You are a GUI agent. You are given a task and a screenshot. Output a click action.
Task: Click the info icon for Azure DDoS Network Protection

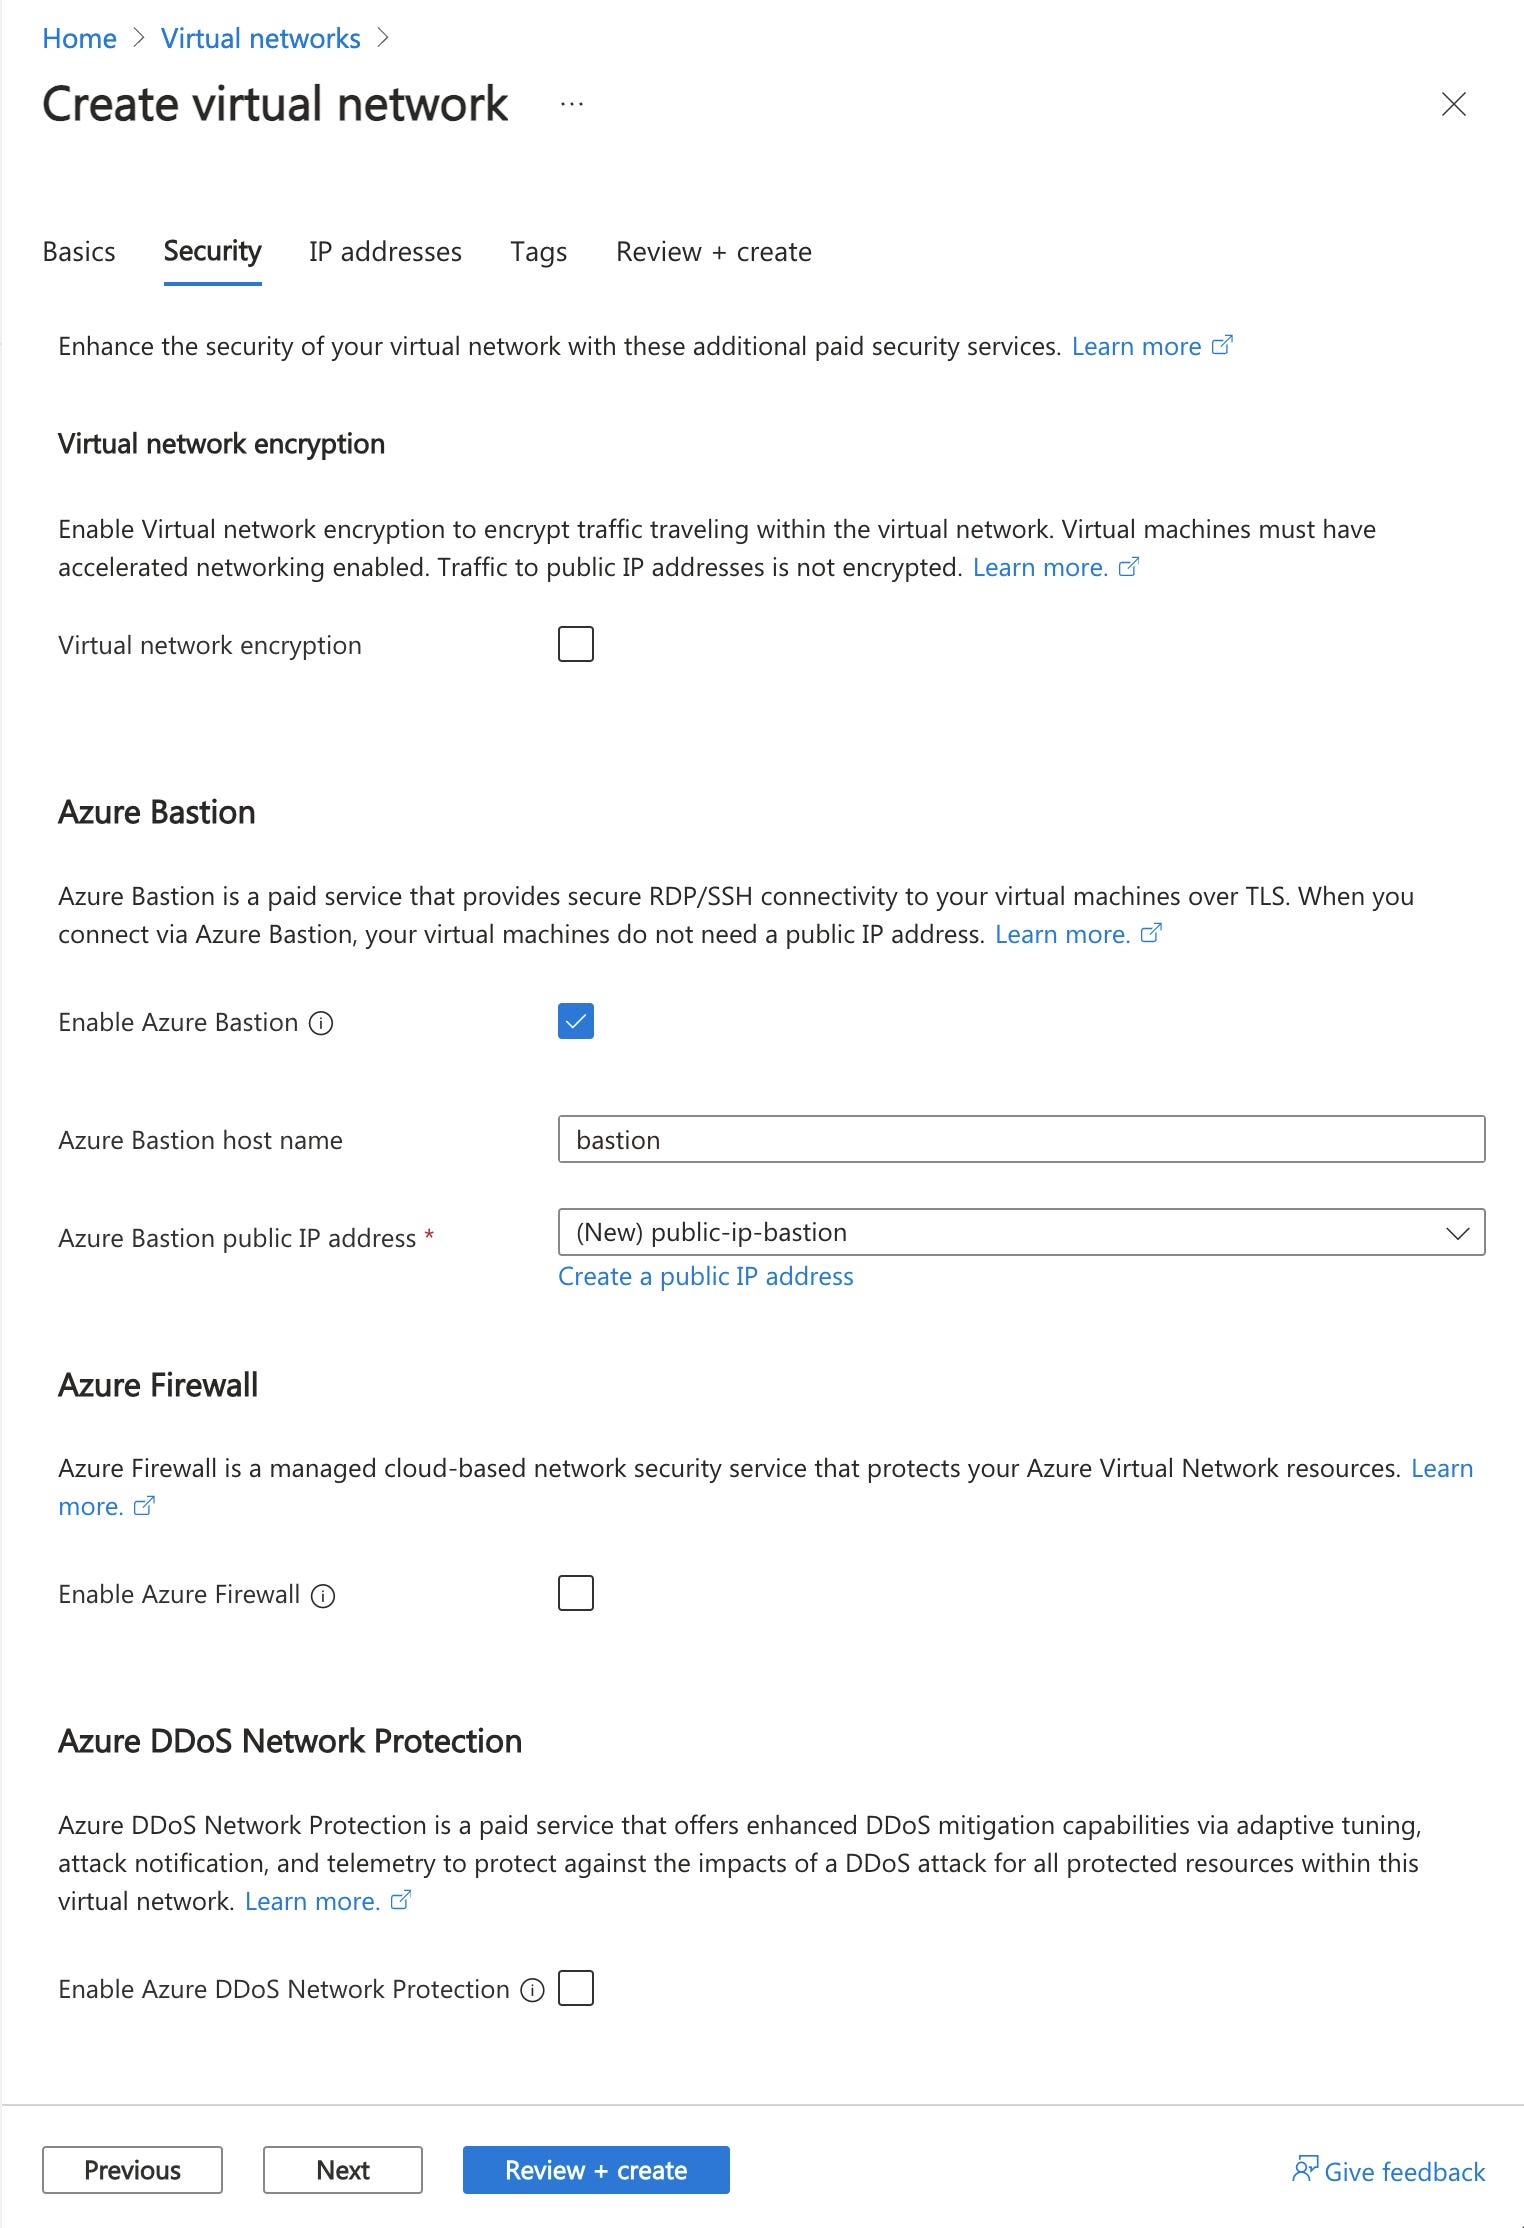(x=533, y=1990)
